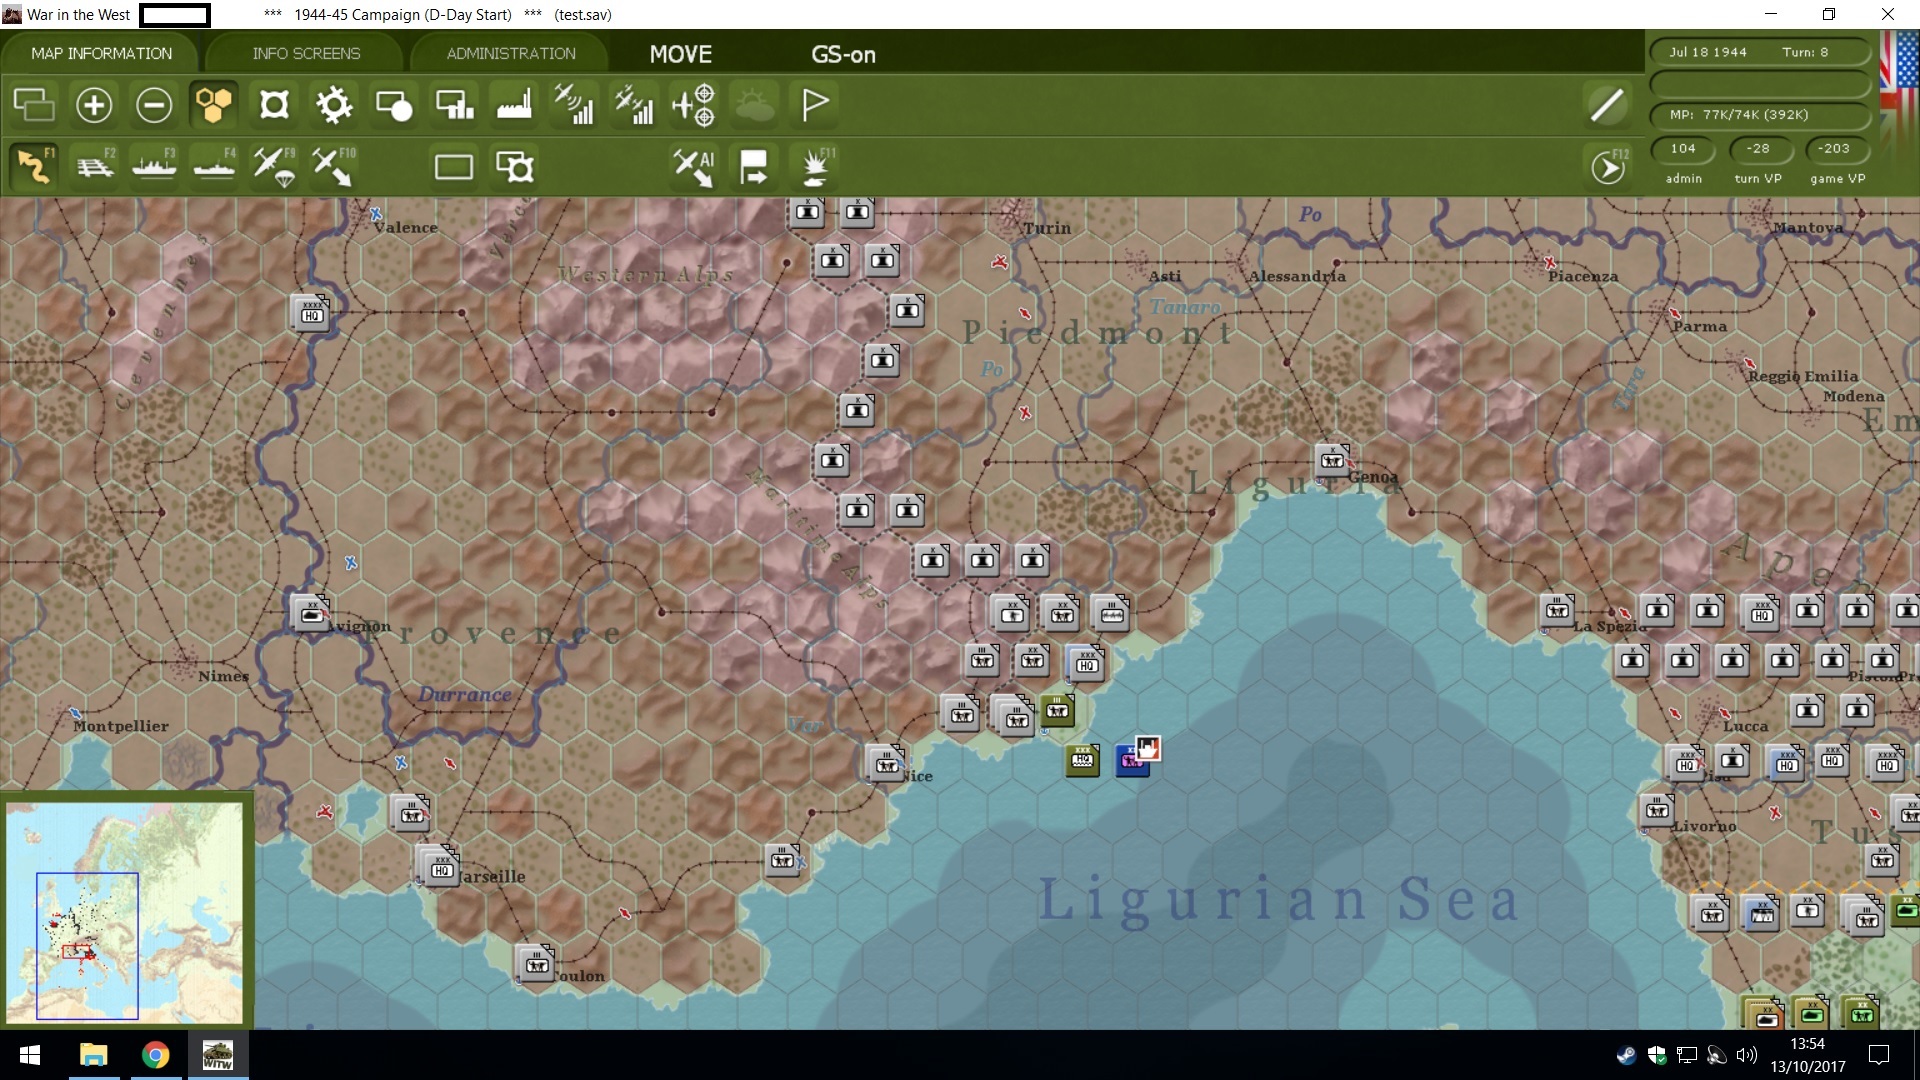Click the date and turn display
Viewport: 1920px width, 1080px height.
1759,52
